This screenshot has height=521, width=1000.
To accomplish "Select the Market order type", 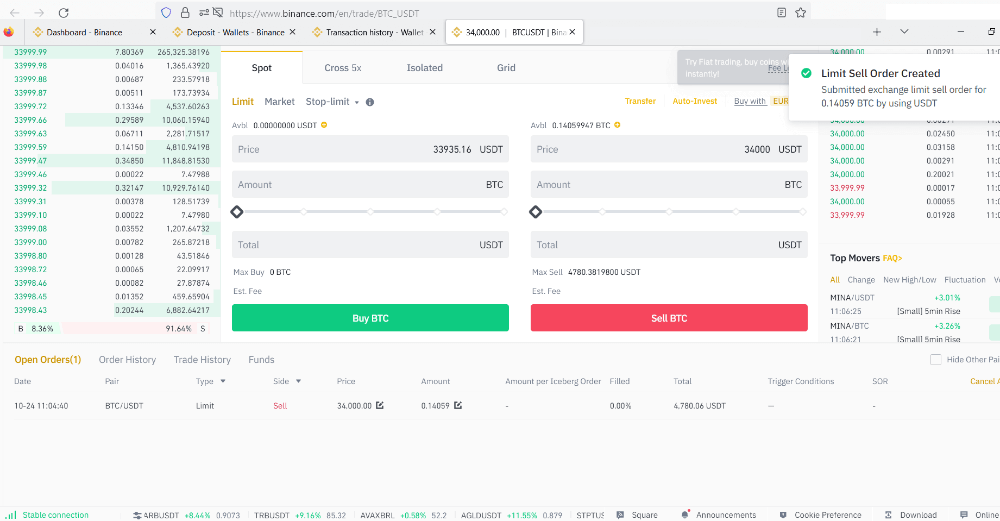I will (x=279, y=102).
